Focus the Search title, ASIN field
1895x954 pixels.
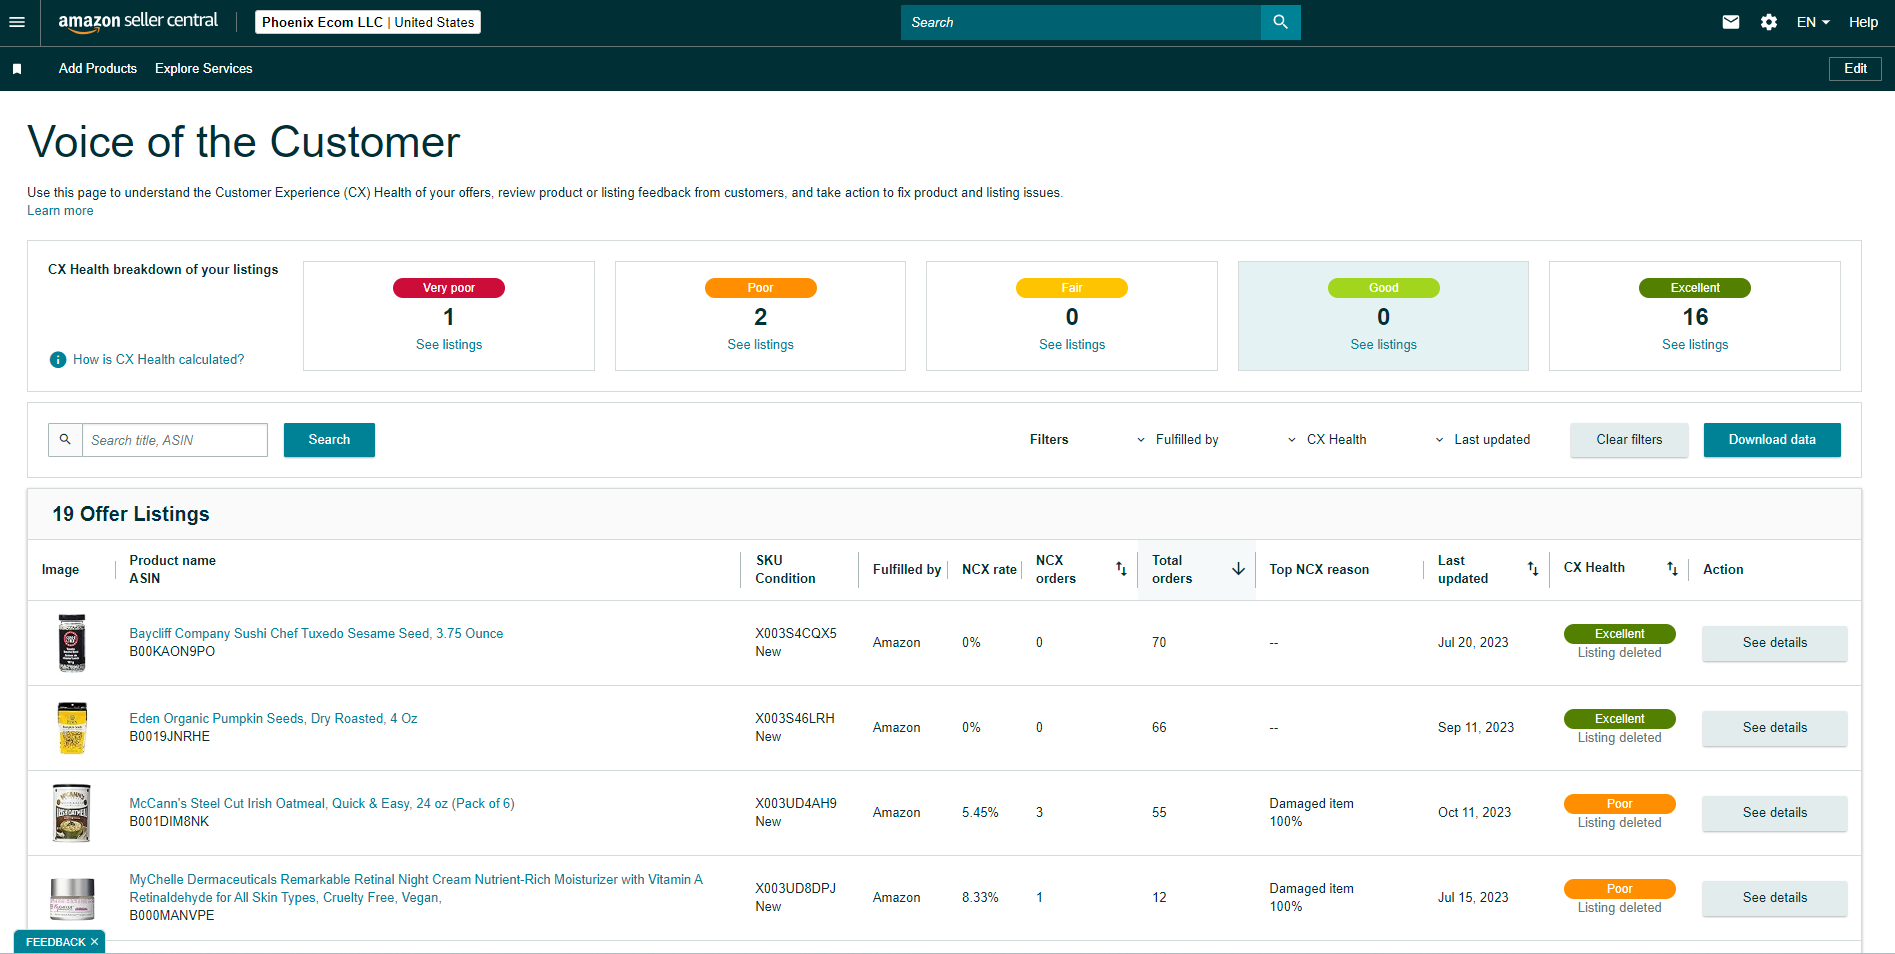pos(175,440)
